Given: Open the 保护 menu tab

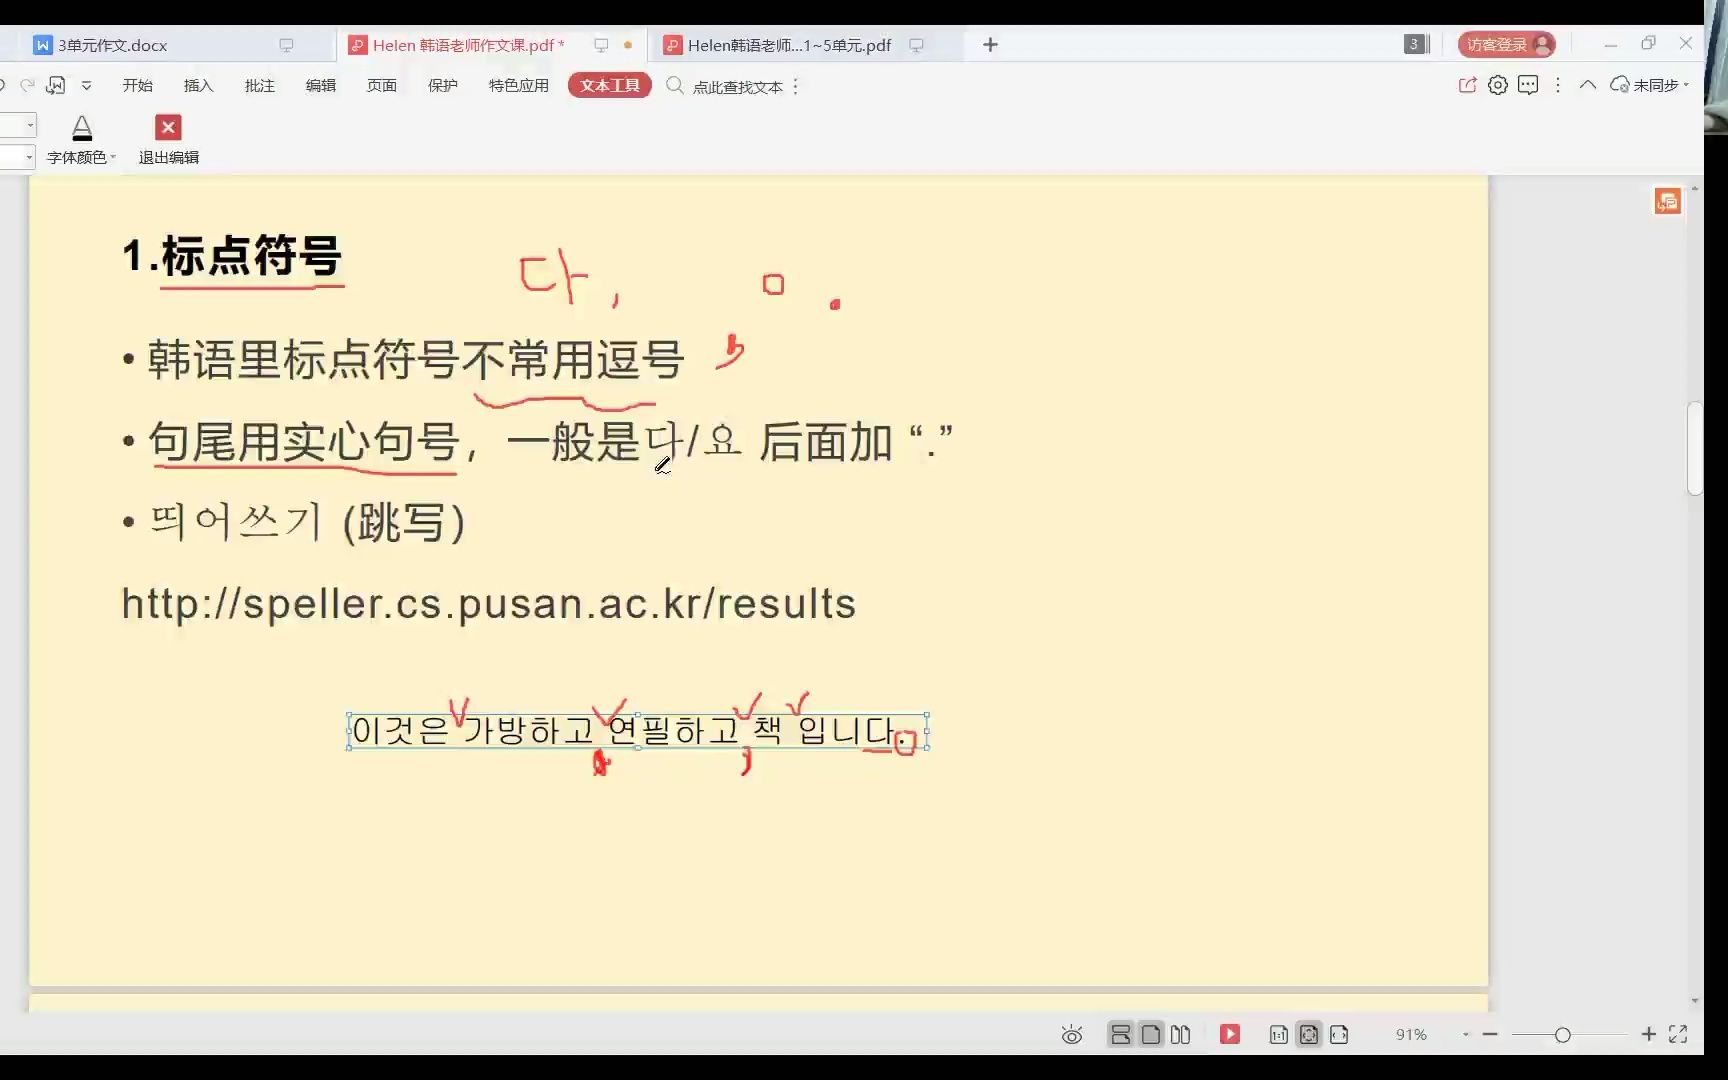Looking at the screenshot, I should pos(442,86).
